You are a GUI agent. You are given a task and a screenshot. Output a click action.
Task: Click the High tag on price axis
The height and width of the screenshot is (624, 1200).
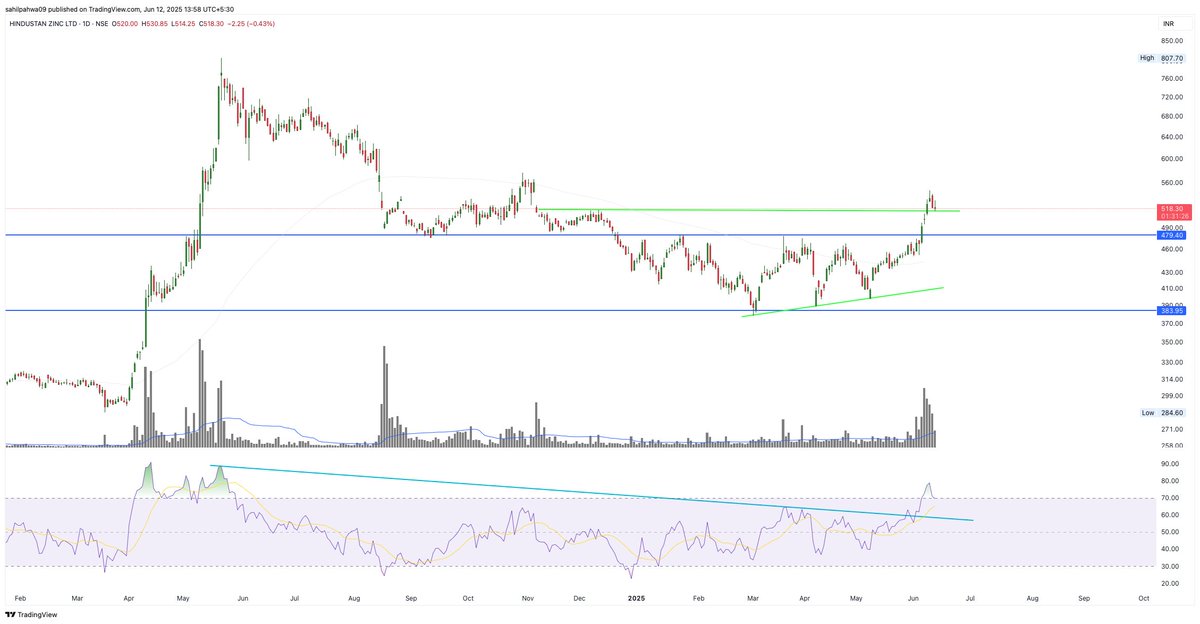1147,58
